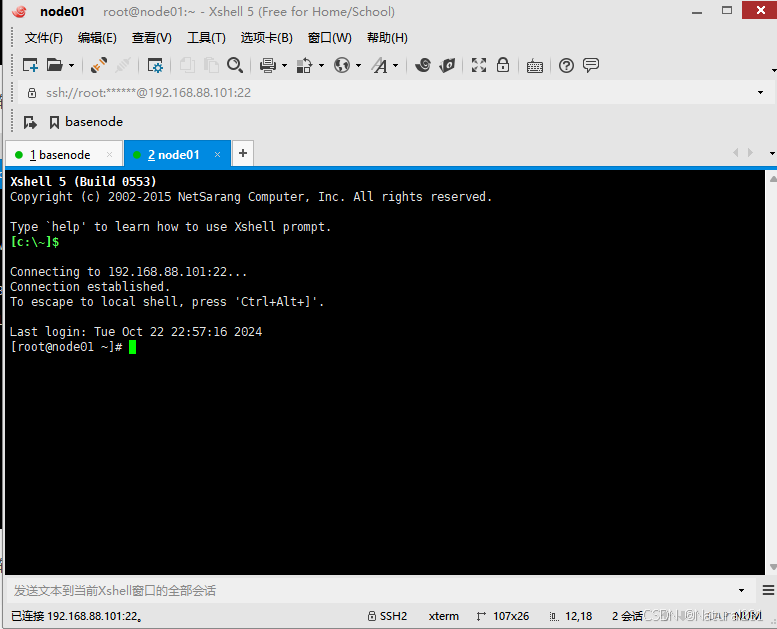
Task: Expand the compose bar target dropdown
Action: coord(741,590)
